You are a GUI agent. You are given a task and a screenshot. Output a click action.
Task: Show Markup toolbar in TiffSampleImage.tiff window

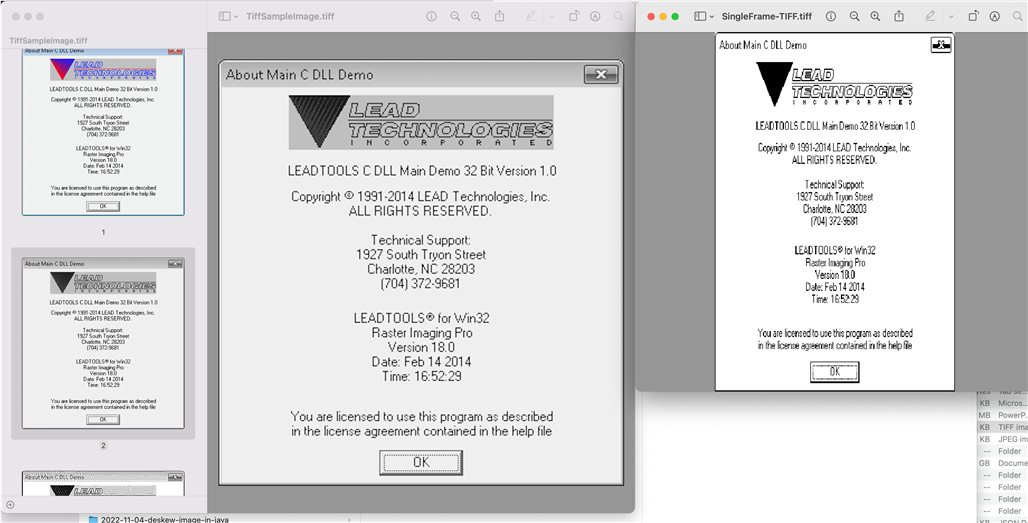(x=595, y=16)
